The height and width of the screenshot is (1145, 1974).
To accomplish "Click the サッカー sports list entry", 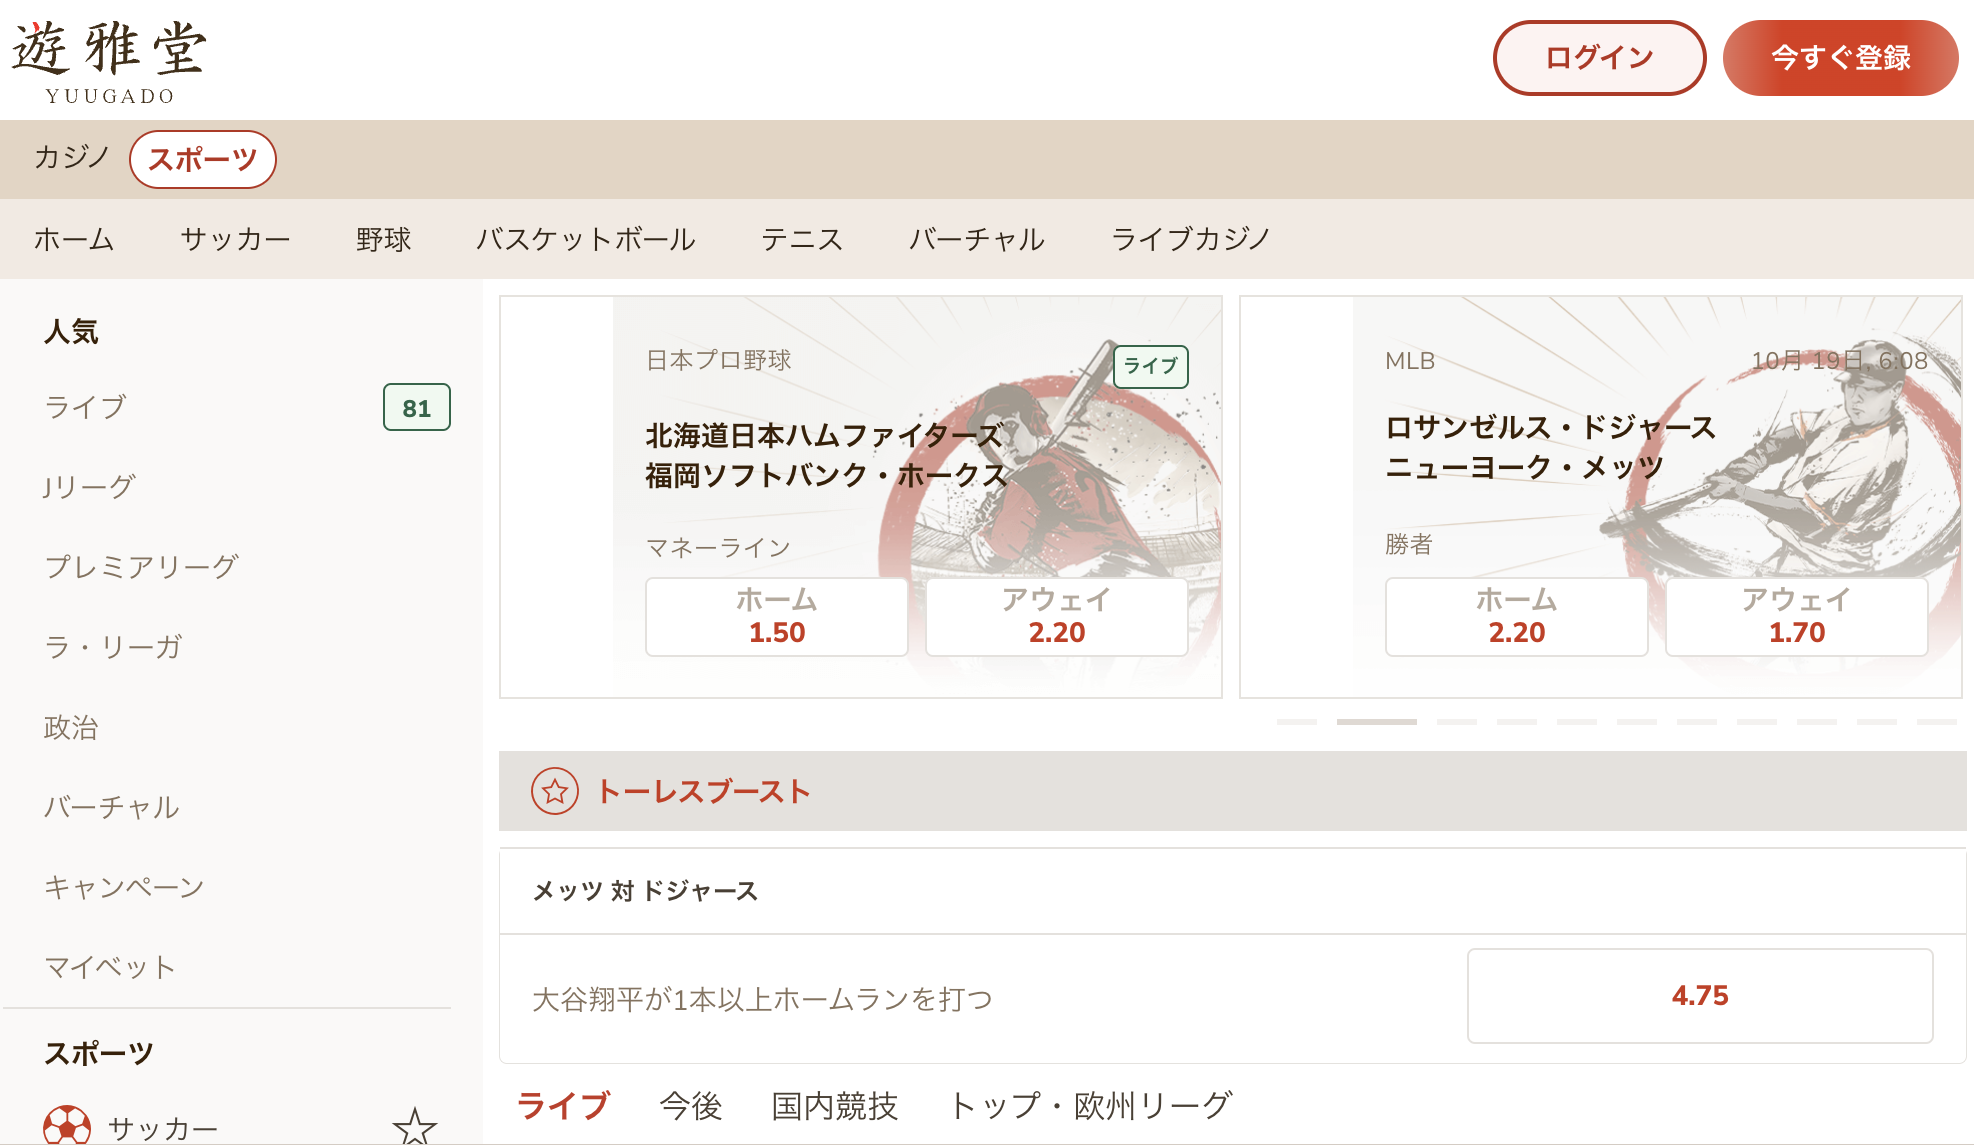I will (x=163, y=1128).
